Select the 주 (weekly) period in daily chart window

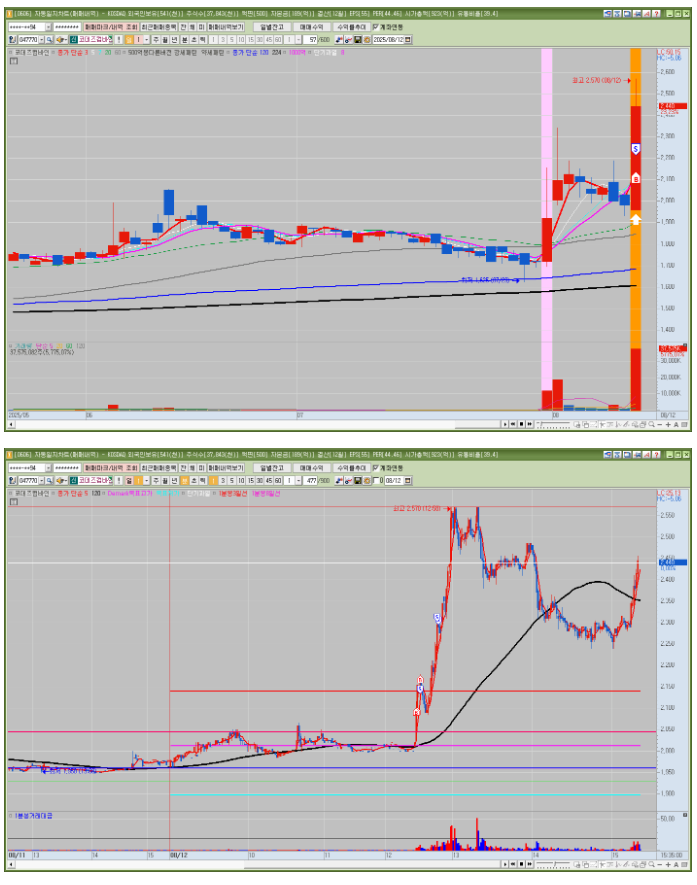(x=156, y=40)
